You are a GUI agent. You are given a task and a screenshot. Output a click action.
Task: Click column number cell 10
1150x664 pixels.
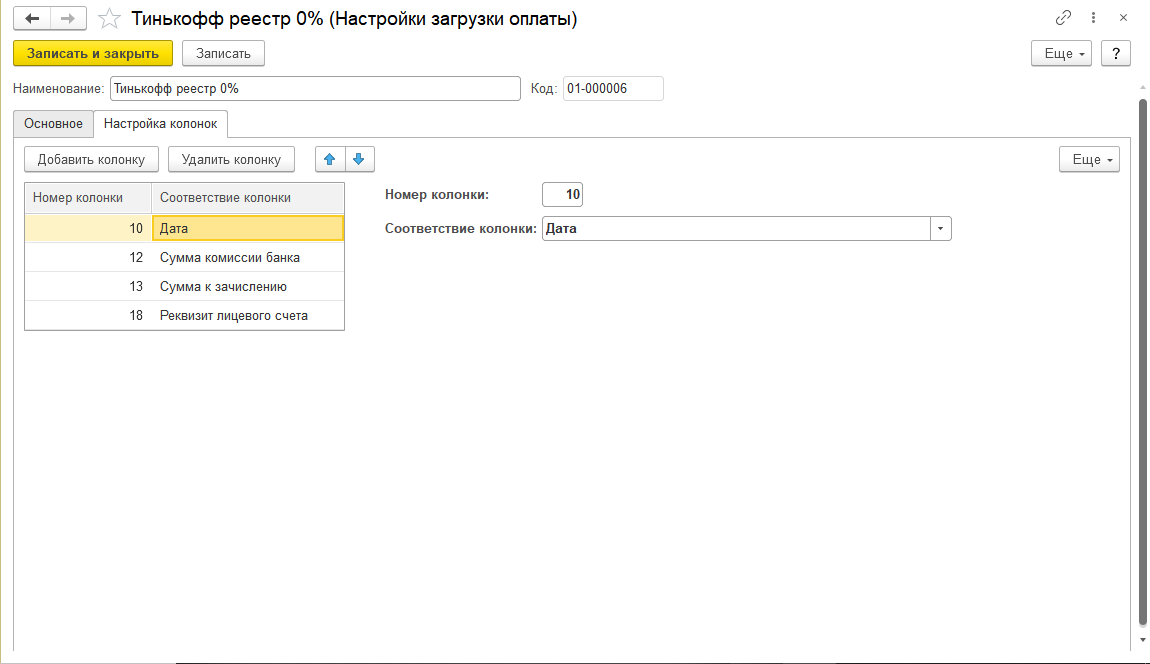pyautogui.click(x=88, y=228)
